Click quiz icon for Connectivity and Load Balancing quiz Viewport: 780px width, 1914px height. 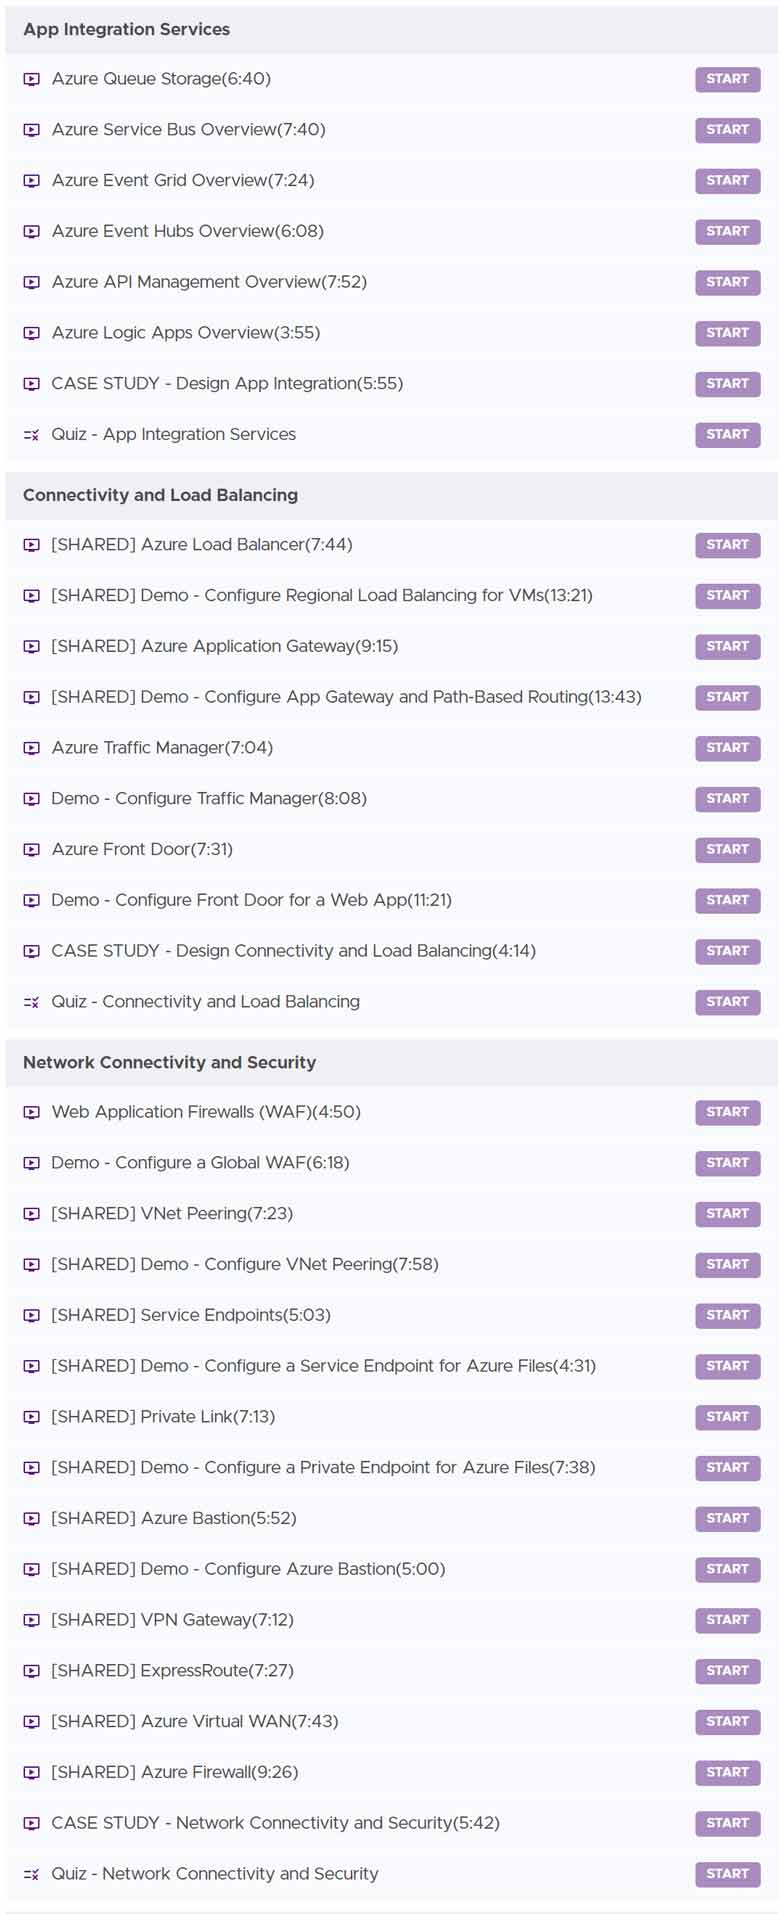click(x=32, y=1002)
